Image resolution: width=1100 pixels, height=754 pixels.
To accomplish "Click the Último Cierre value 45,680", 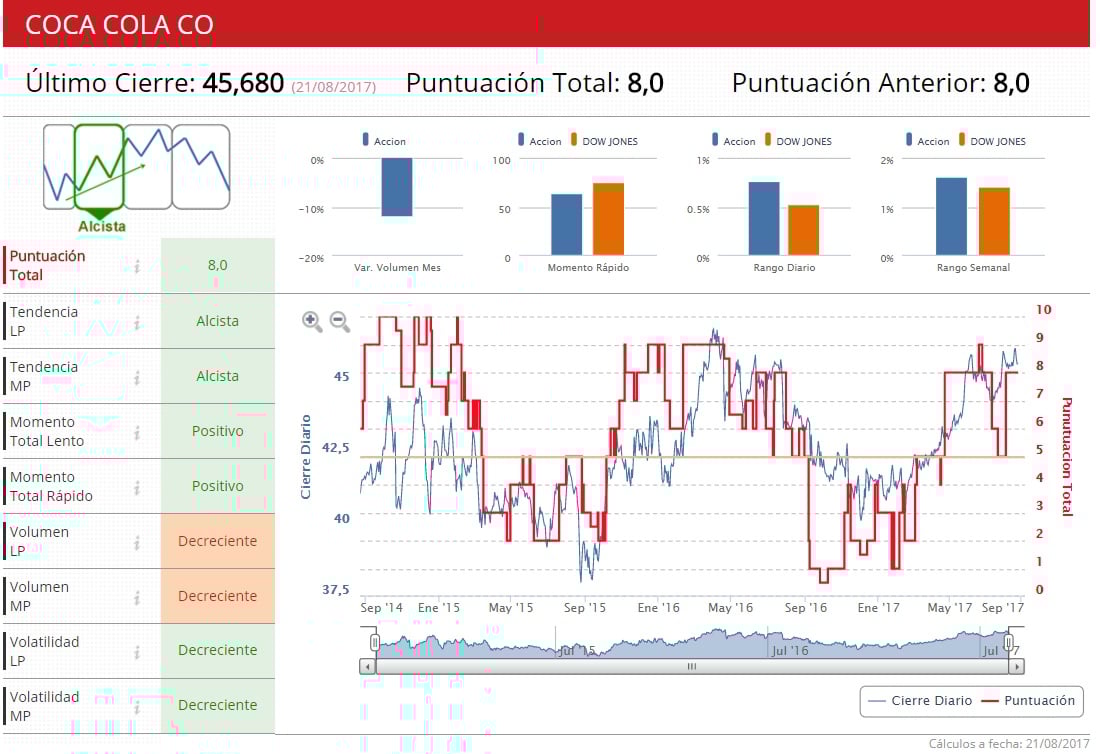I will tap(243, 83).
